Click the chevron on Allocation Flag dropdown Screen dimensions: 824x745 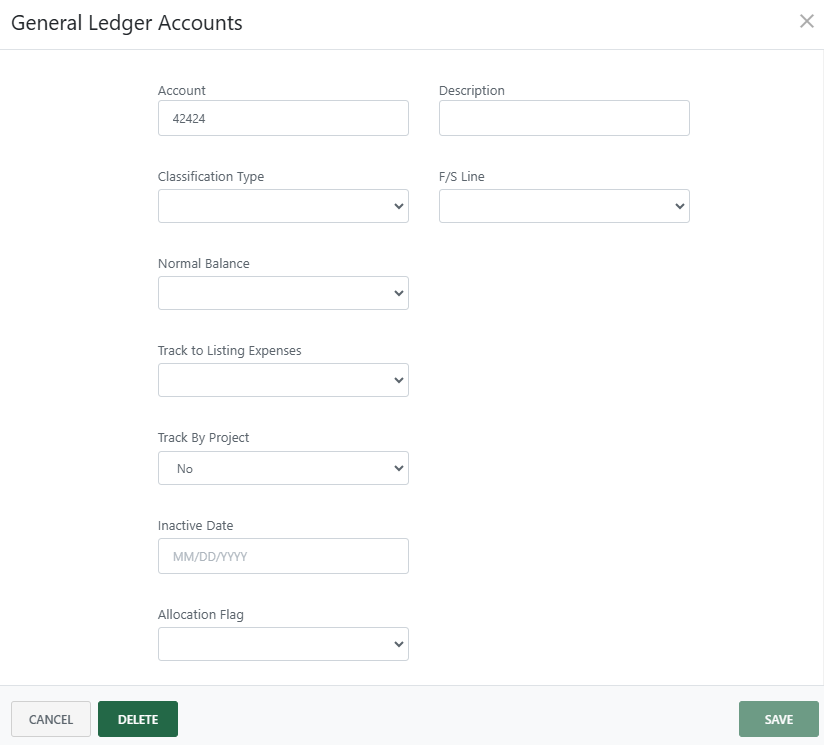pos(399,644)
